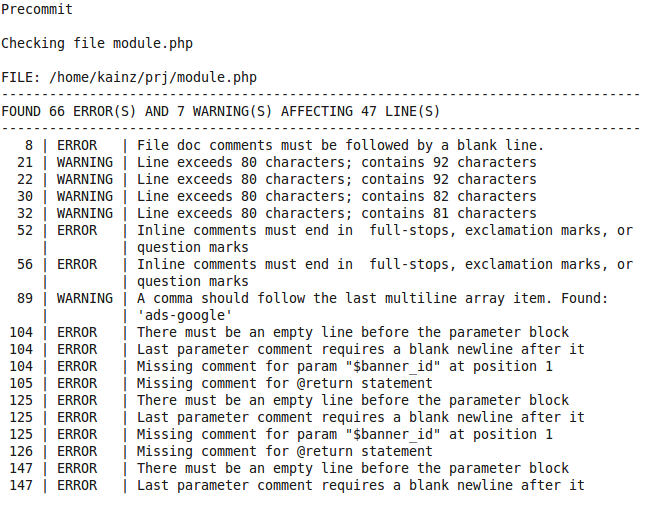Click the line 147 parameter block error
The image size is (663, 506).
352,469
